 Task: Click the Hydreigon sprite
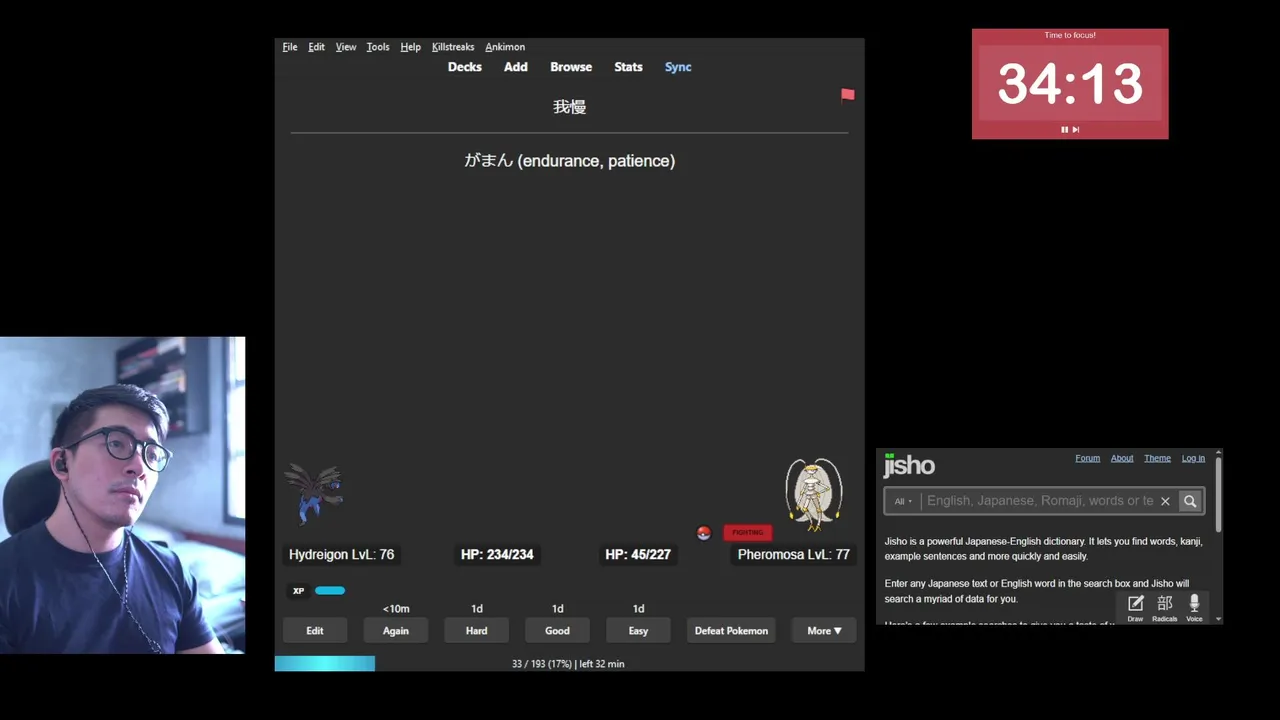pyautogui.click(x=315, y=493)
